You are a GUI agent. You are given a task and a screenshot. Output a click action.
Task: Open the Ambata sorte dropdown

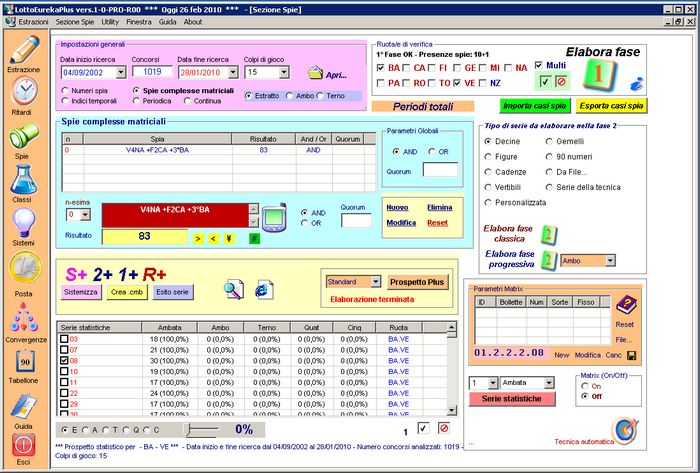click(x=549, y=382)
